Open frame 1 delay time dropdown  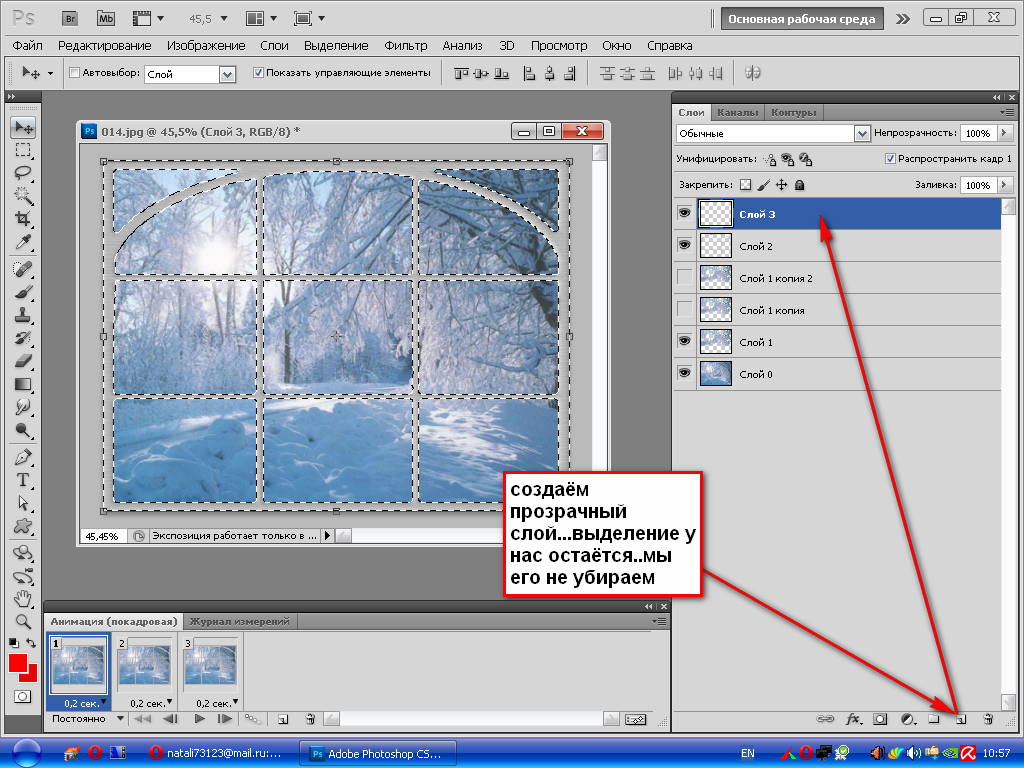coord(103,702)
